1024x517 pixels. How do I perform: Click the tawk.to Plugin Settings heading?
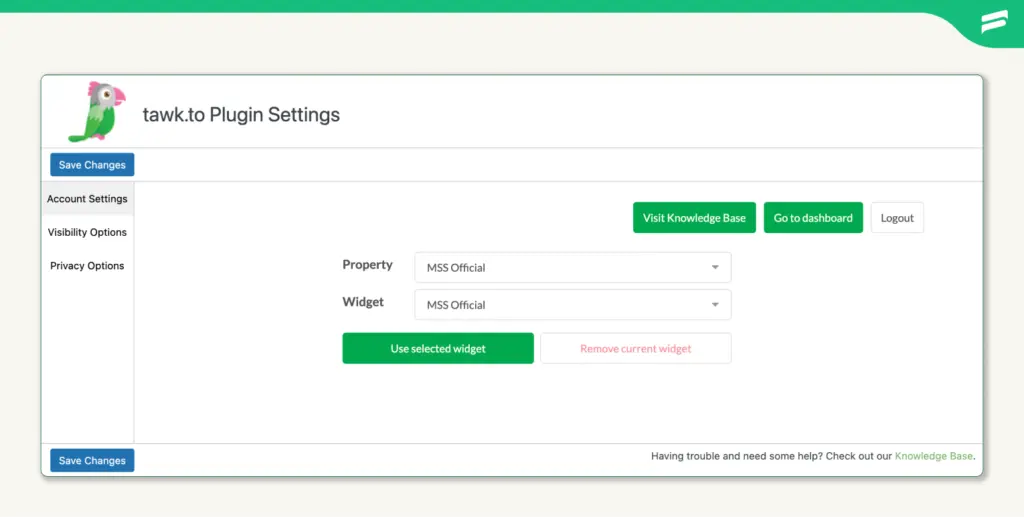coord(241,114)
